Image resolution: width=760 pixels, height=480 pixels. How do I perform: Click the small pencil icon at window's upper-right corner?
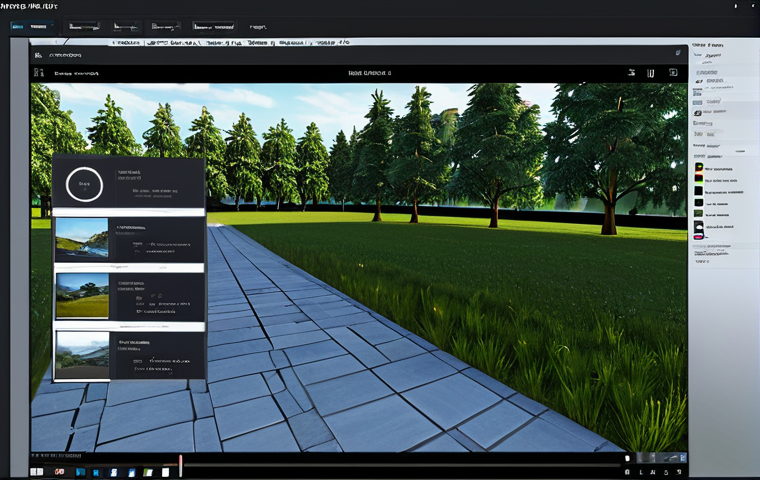coord(678,53)
